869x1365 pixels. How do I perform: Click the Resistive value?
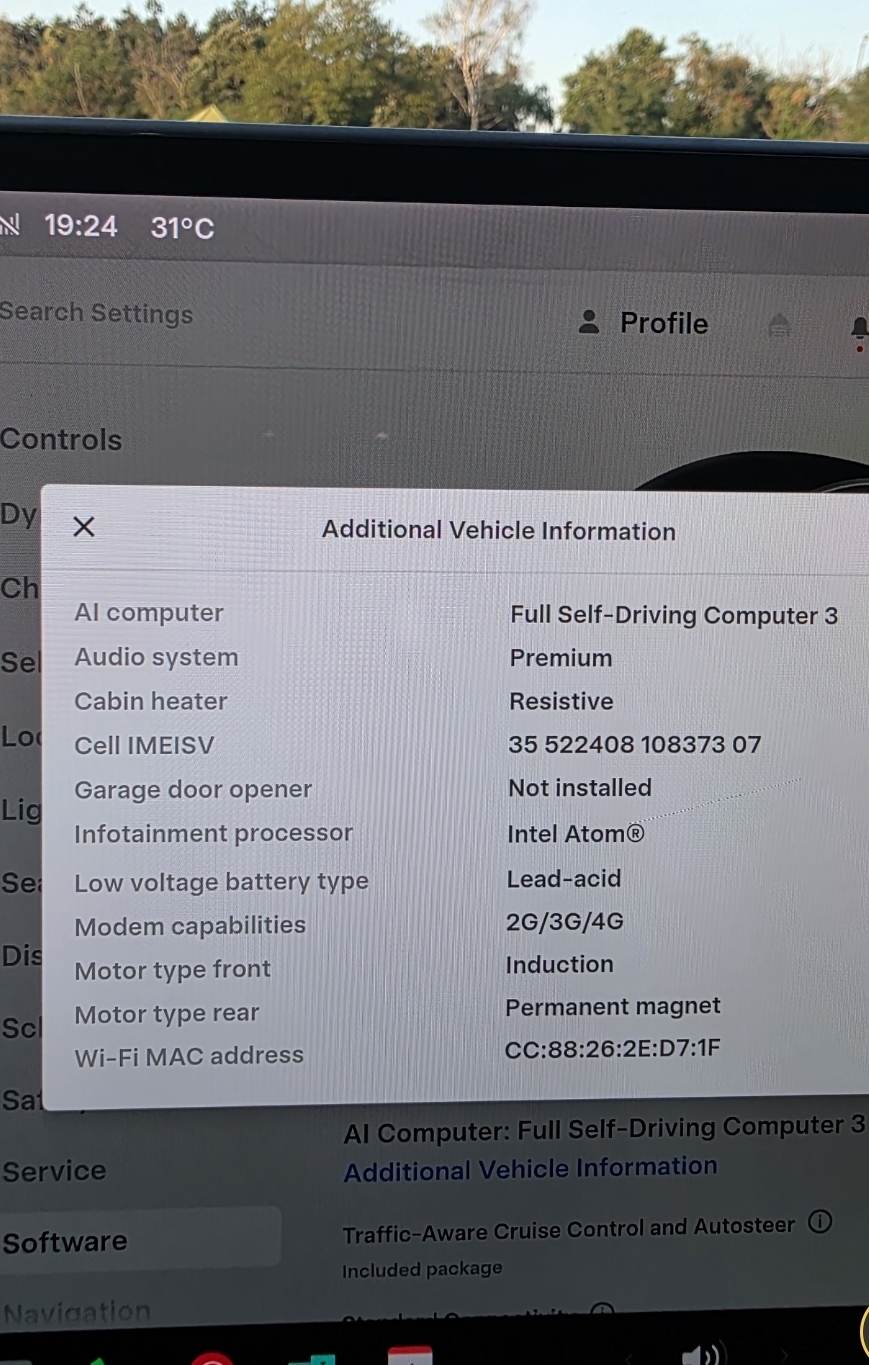[561, 701]
